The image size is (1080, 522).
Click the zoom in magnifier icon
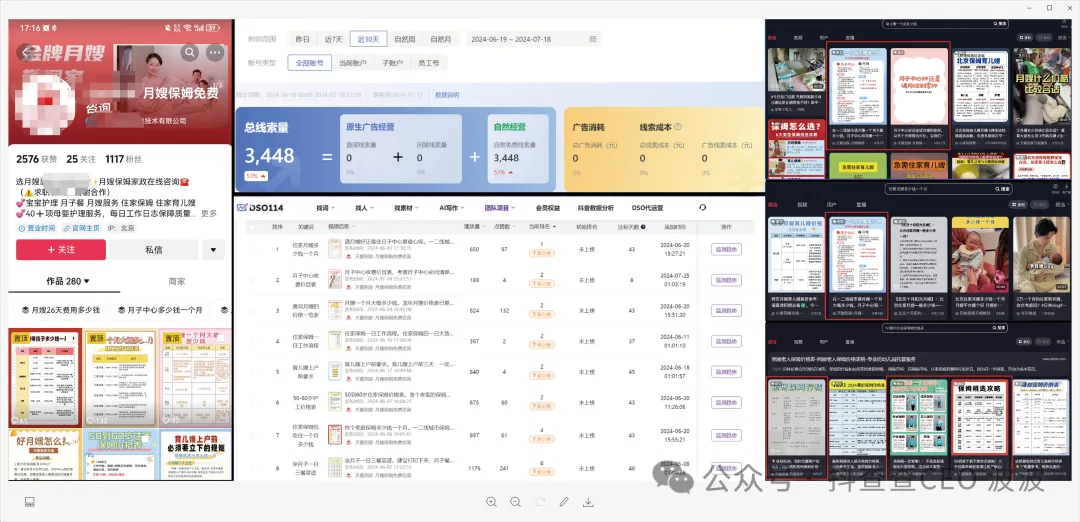click(491, 502)
